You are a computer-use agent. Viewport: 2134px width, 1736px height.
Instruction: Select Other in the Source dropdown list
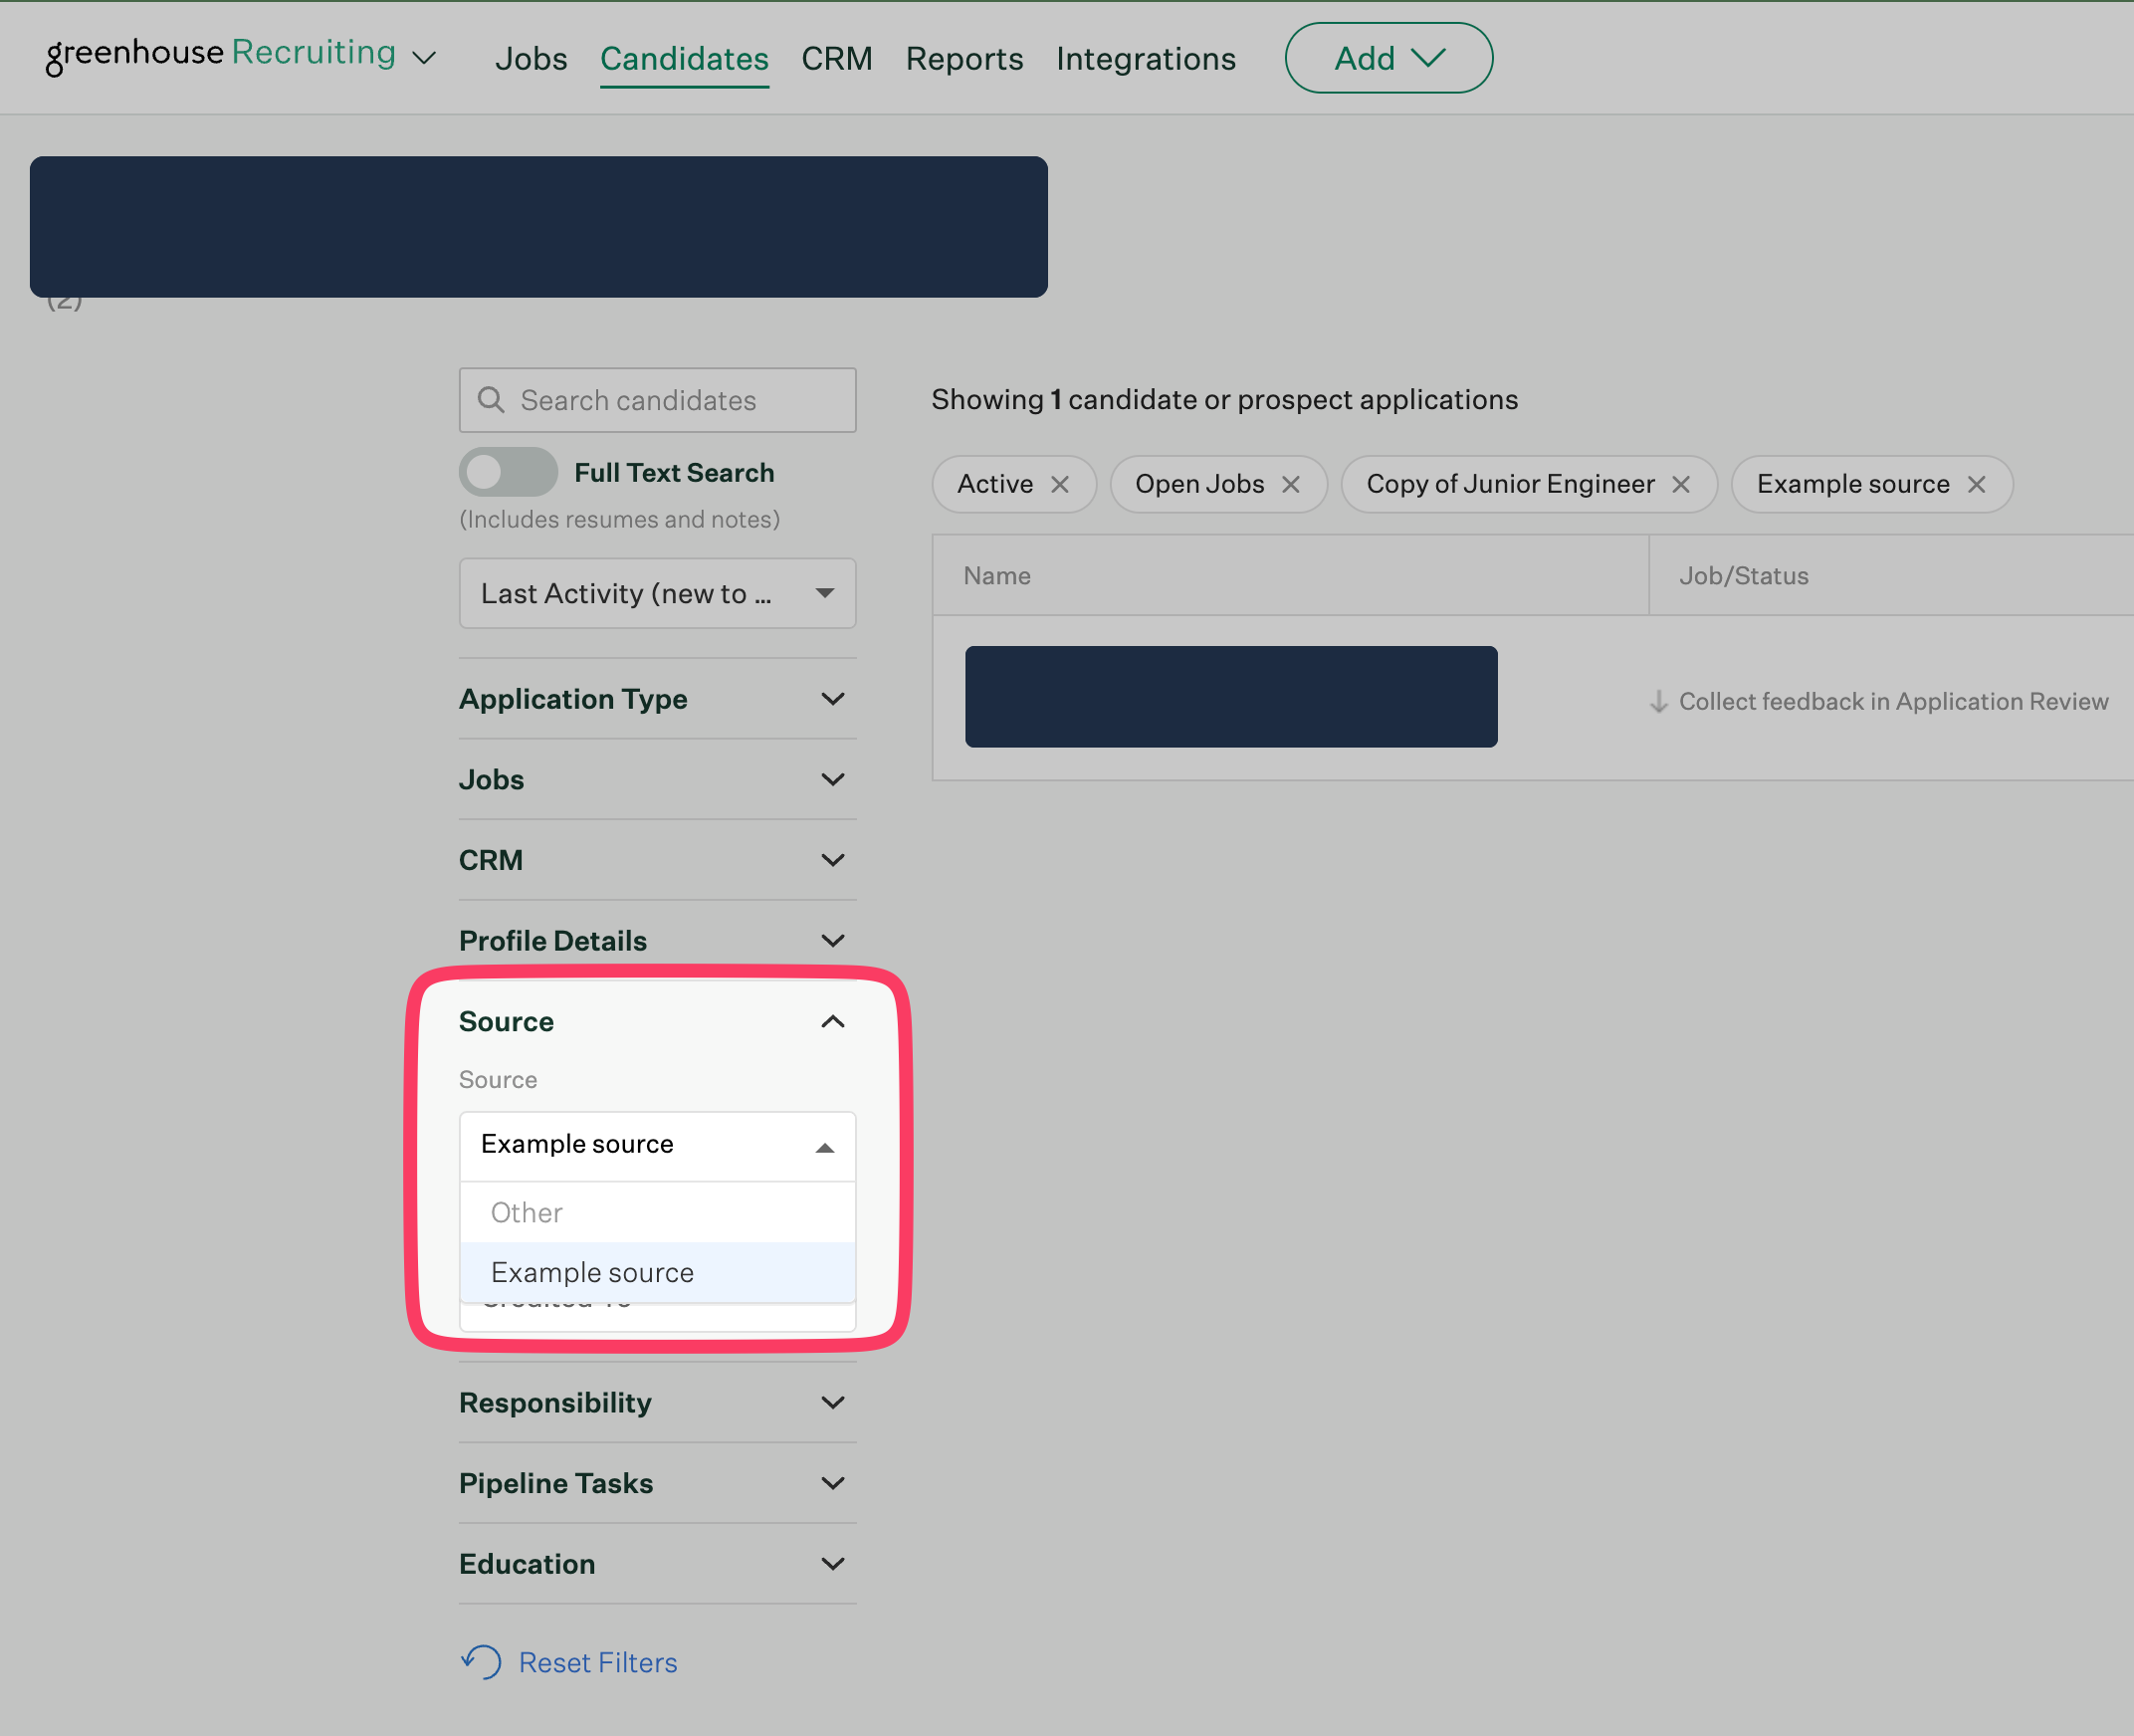tap(527, 1213)
